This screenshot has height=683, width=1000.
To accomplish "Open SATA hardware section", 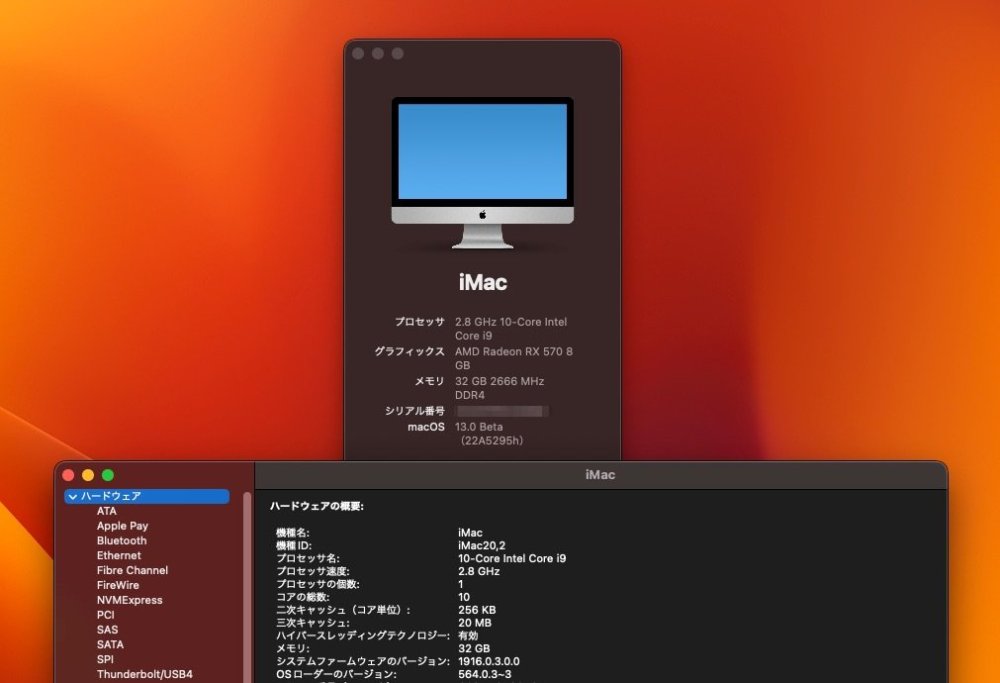I will coord(110,644).
